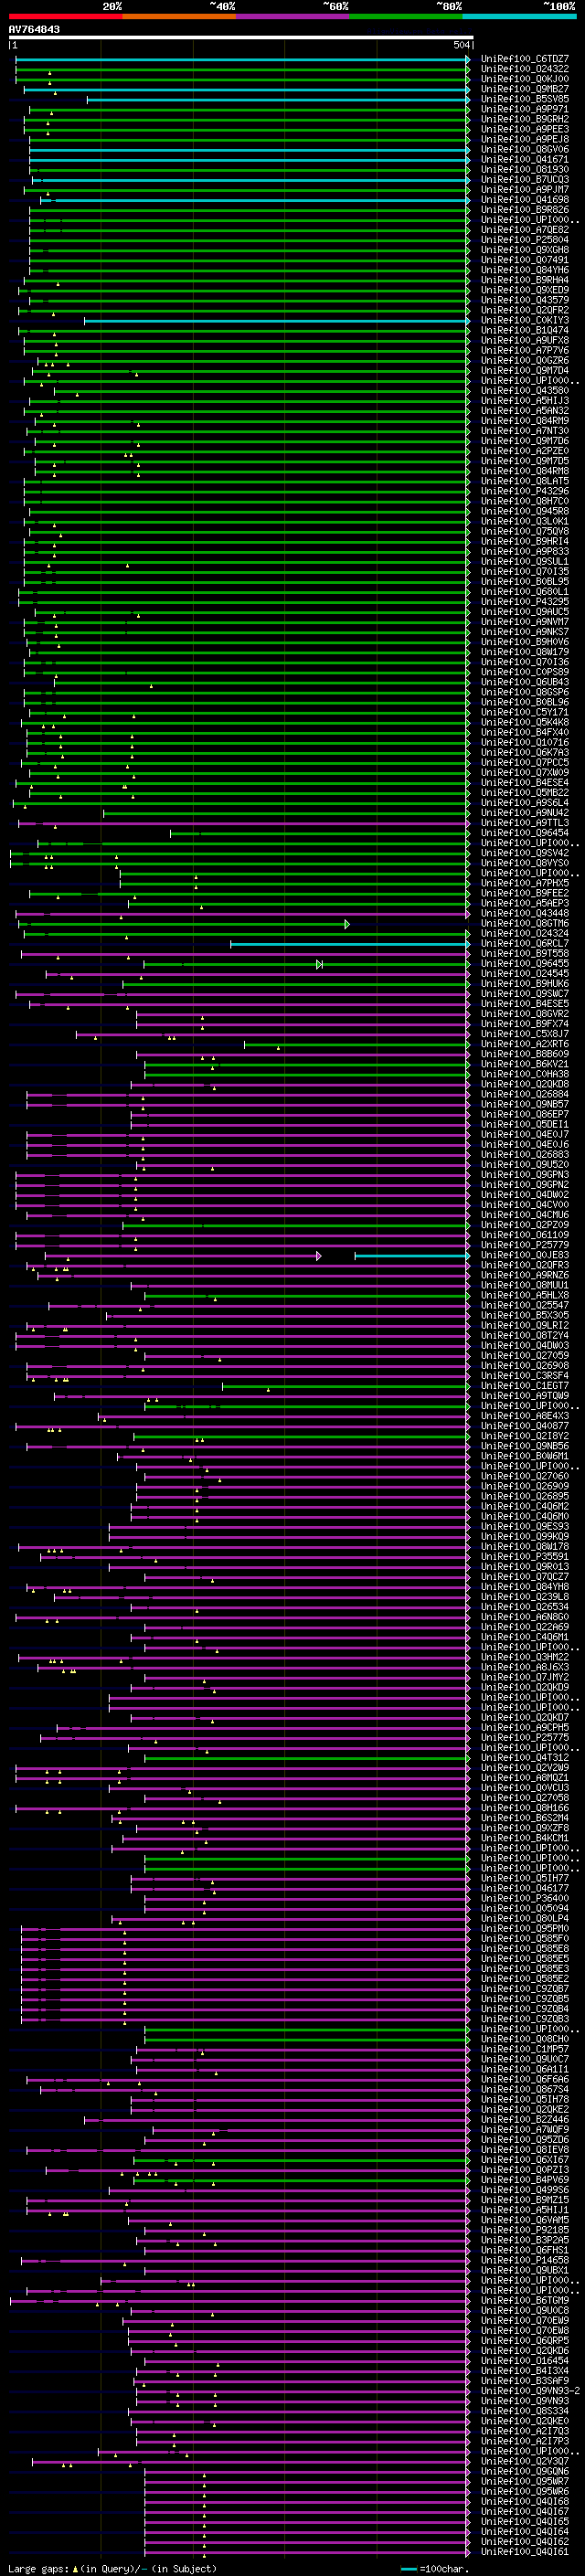Open hit UniRef100_O24322
This screenshot has width=585, height=2576.
(x=524, y=69)
